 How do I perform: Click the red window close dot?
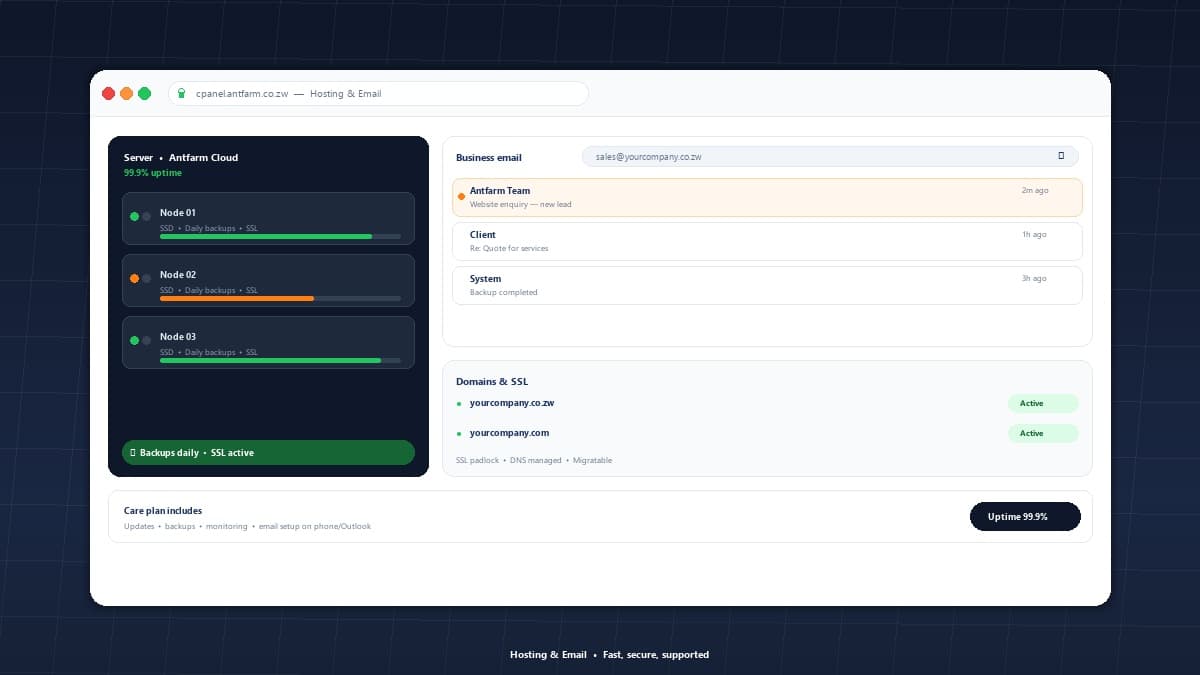point(109,94)
